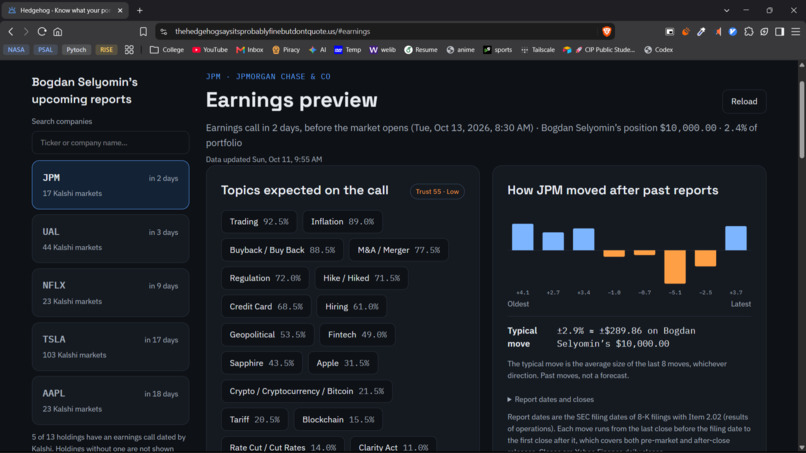This screenshot has width=806, height=453.
Task: Open the tab groups grid icon in bookmarks bar
Action: (x=129, y=50)
